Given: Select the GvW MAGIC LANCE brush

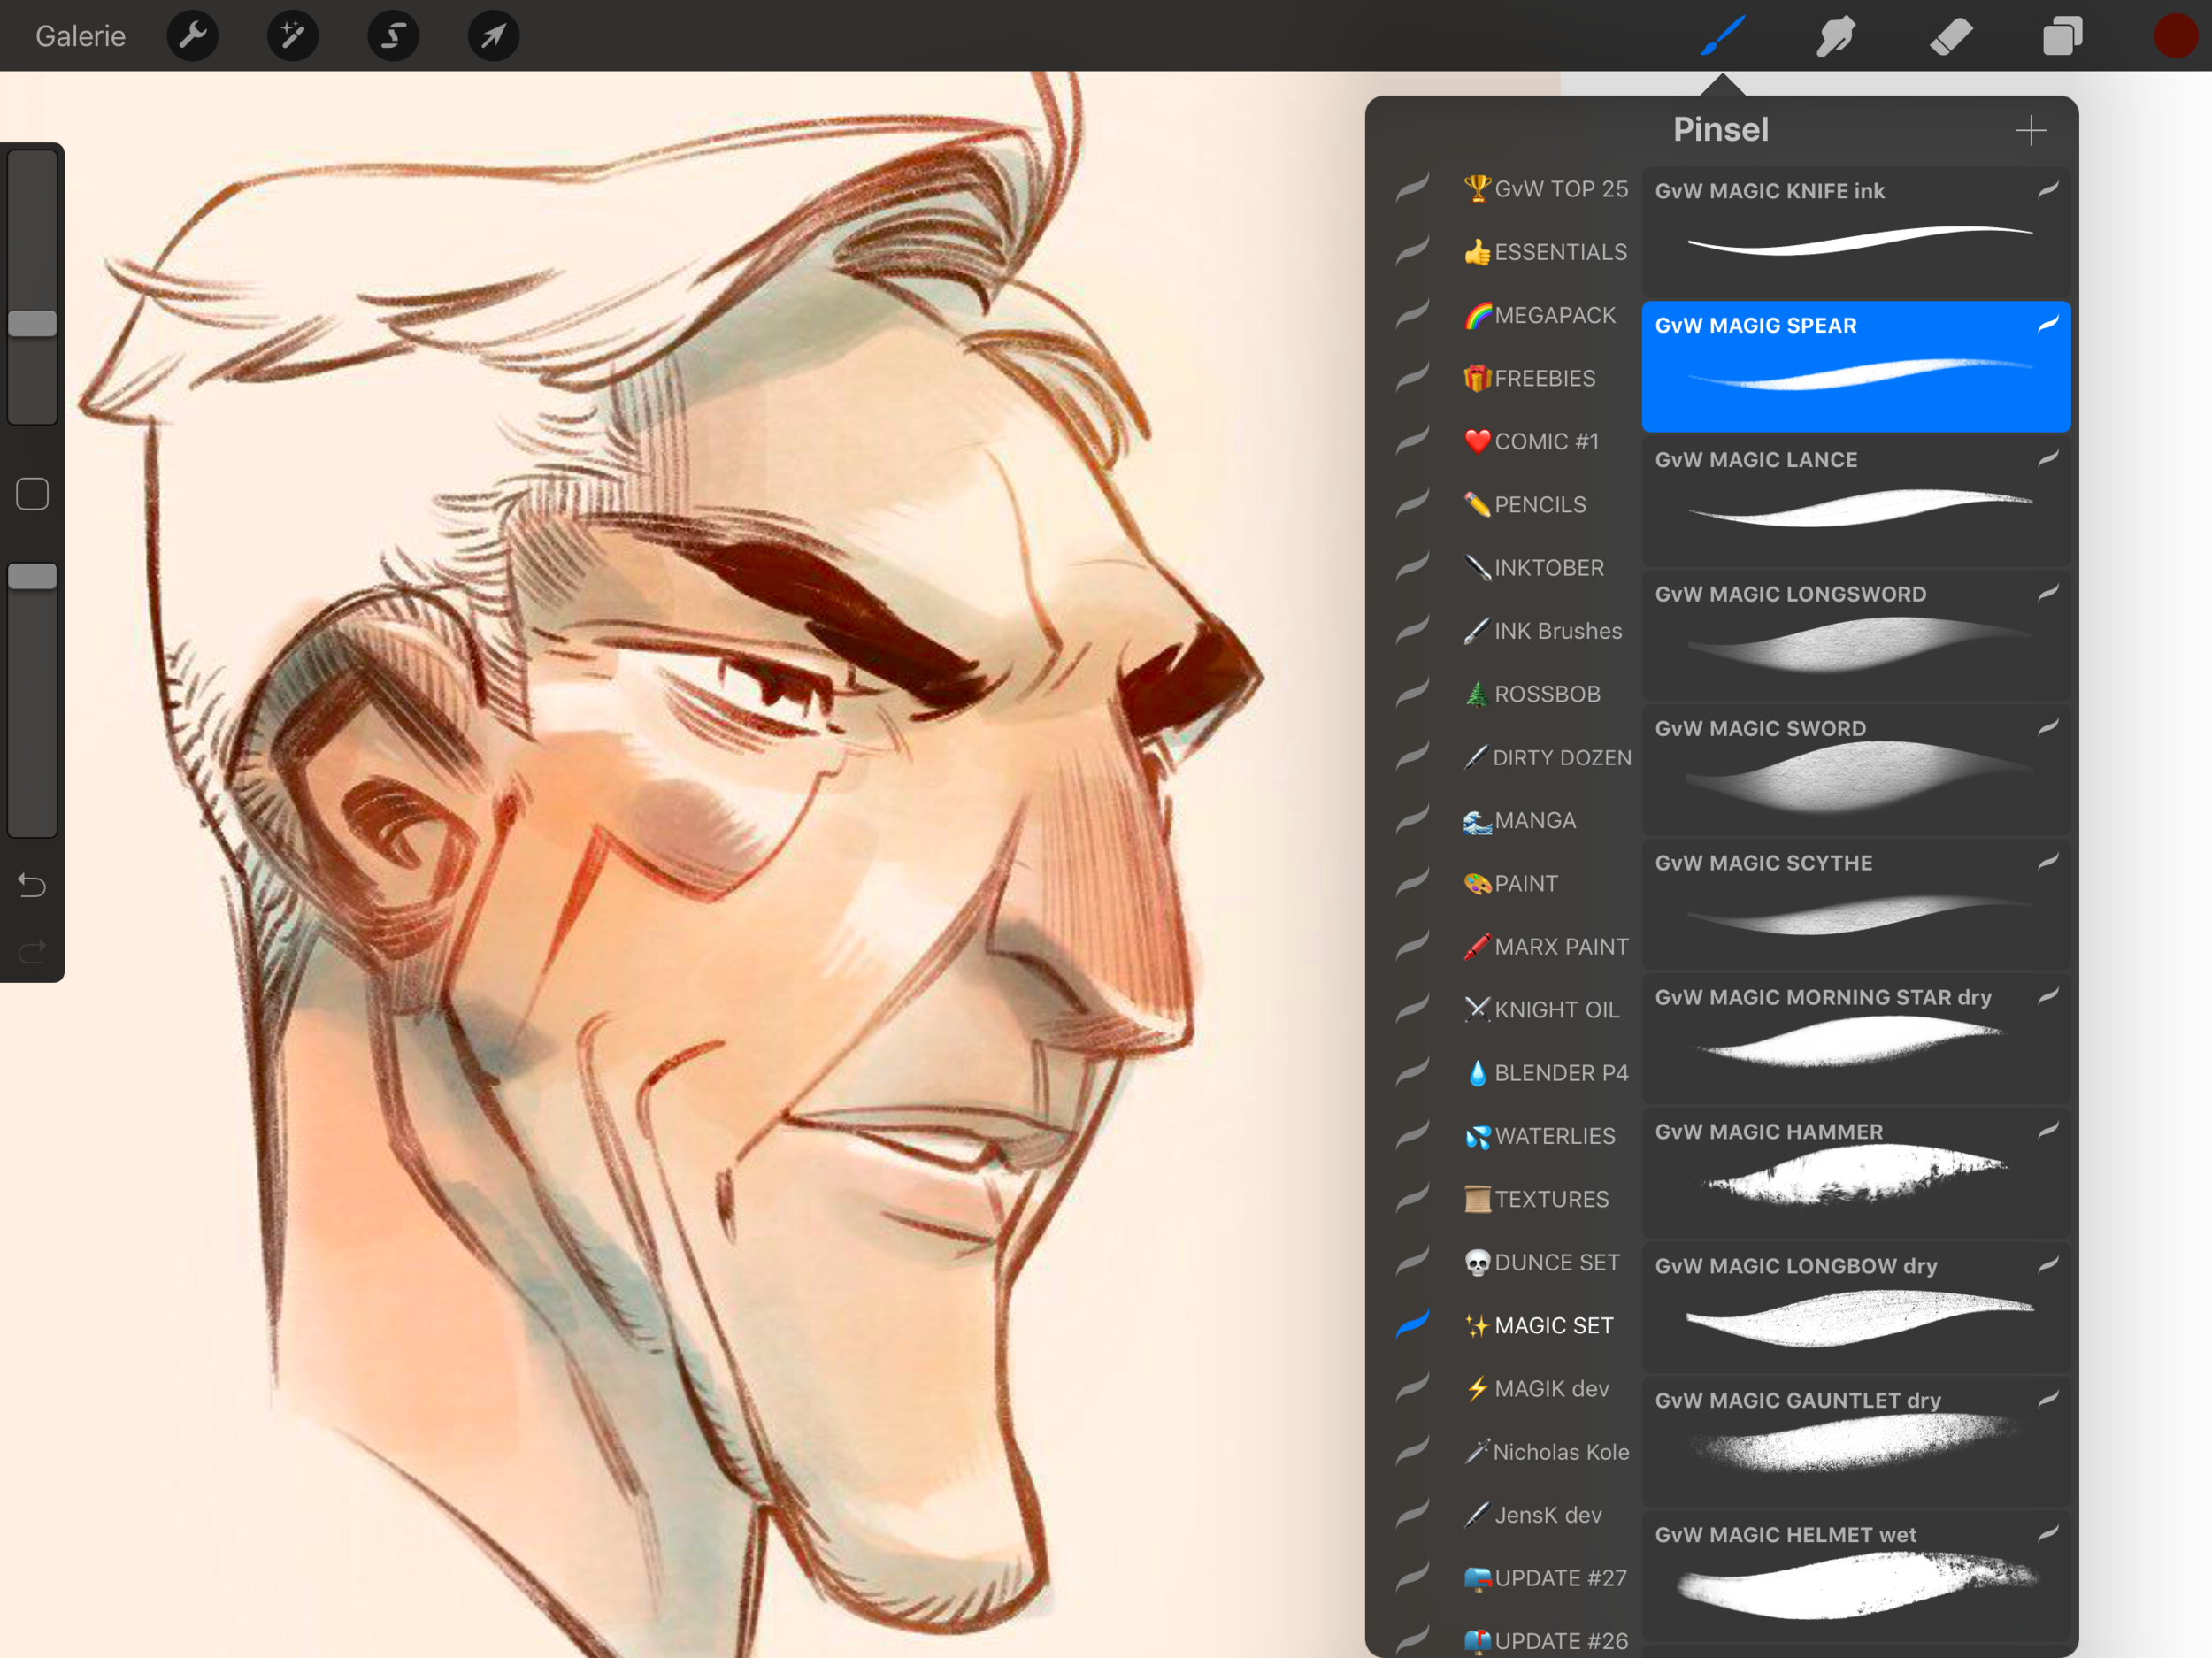Looking at the screenshot, I should 1855,500.
